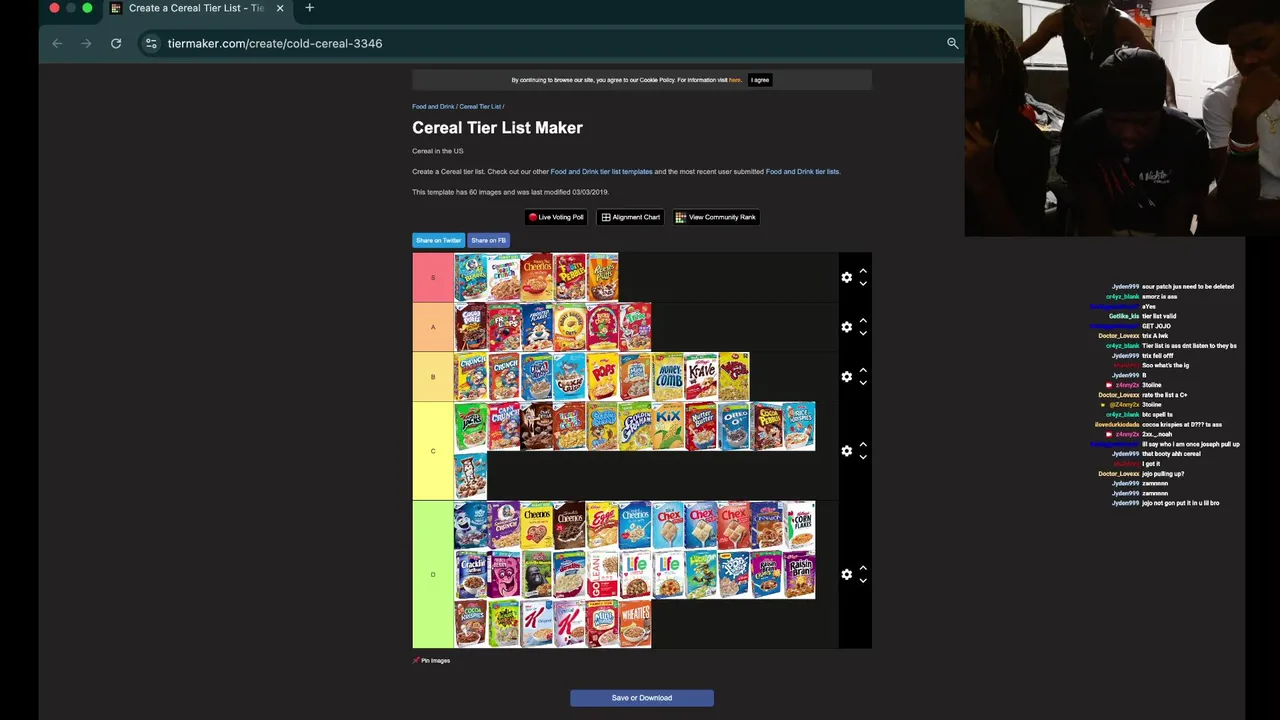1280x720 pixels.
Task: Share on FB
Action: 488,240
